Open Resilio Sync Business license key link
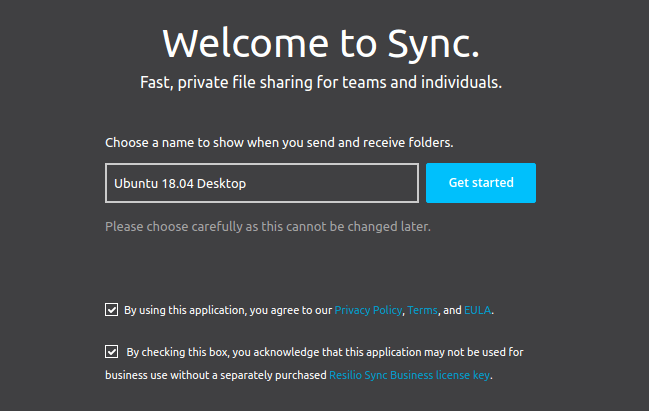Screen dimensions: 649x411 tap(410, 376)
